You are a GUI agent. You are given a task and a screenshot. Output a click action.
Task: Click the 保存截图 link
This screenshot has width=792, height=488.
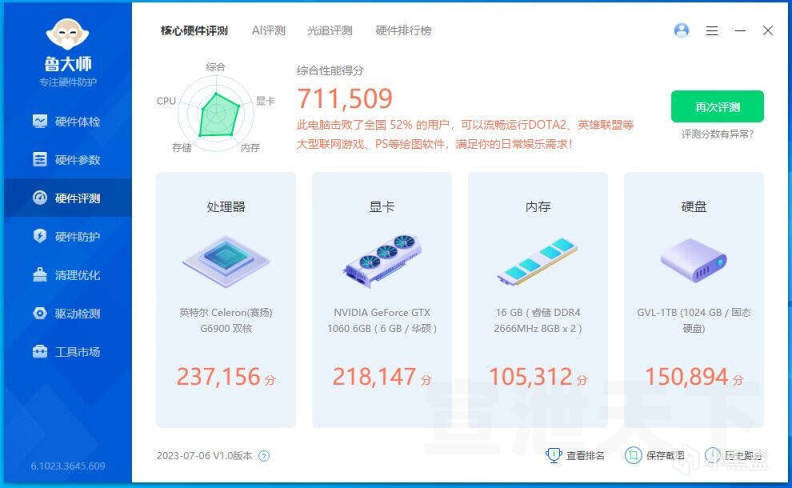(665, 456)
